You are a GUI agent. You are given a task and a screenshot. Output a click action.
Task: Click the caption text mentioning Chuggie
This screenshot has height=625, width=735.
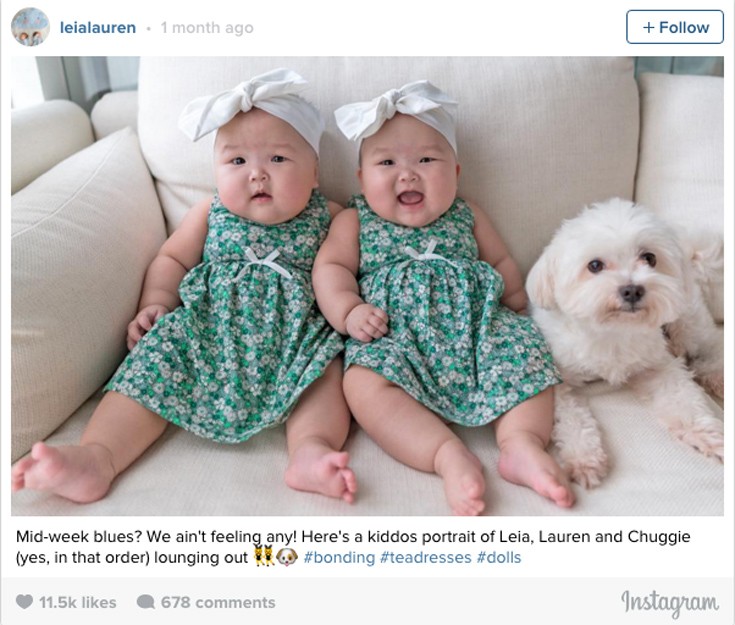tap(352, 547)
